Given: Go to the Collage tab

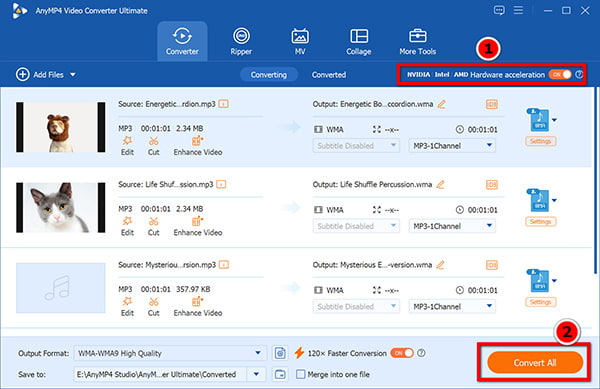Looking at the screenshot, I should point(359,41).
